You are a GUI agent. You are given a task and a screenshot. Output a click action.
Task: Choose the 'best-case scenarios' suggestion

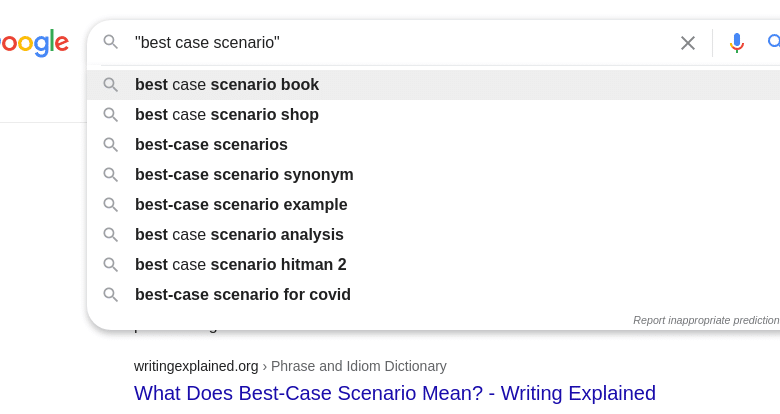click(x=211, y=145)
